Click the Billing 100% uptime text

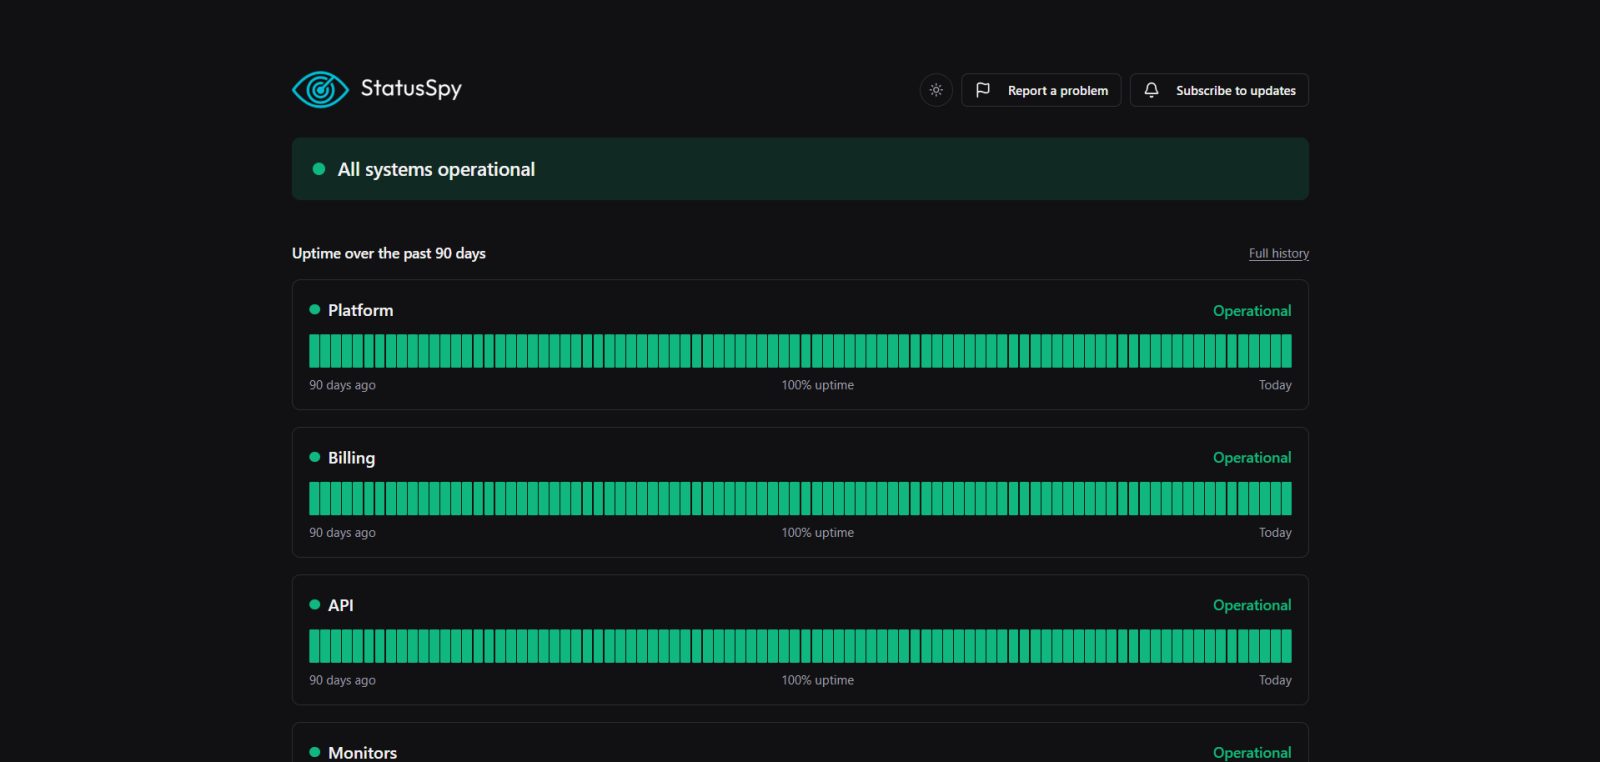pos(818,533)
